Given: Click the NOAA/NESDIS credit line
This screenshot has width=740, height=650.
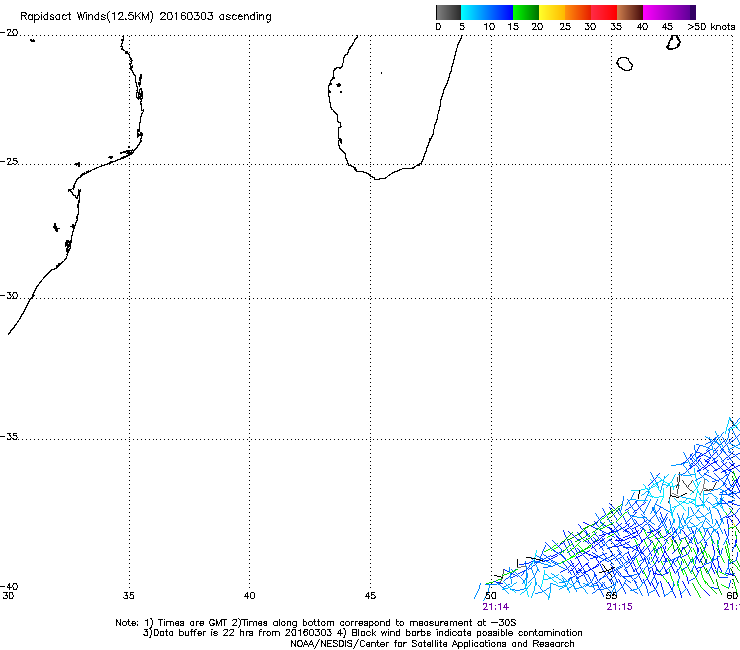Looking at the screenshot, I should (432, 644).
